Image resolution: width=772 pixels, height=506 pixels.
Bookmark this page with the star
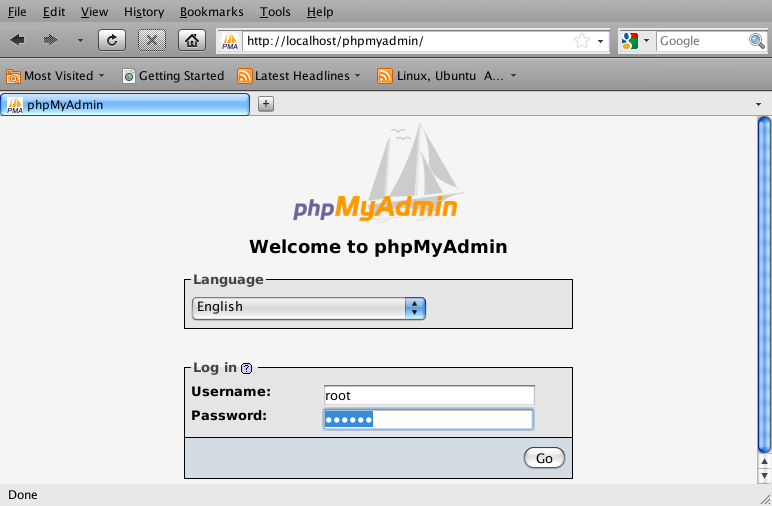click(x=582, y=40)
